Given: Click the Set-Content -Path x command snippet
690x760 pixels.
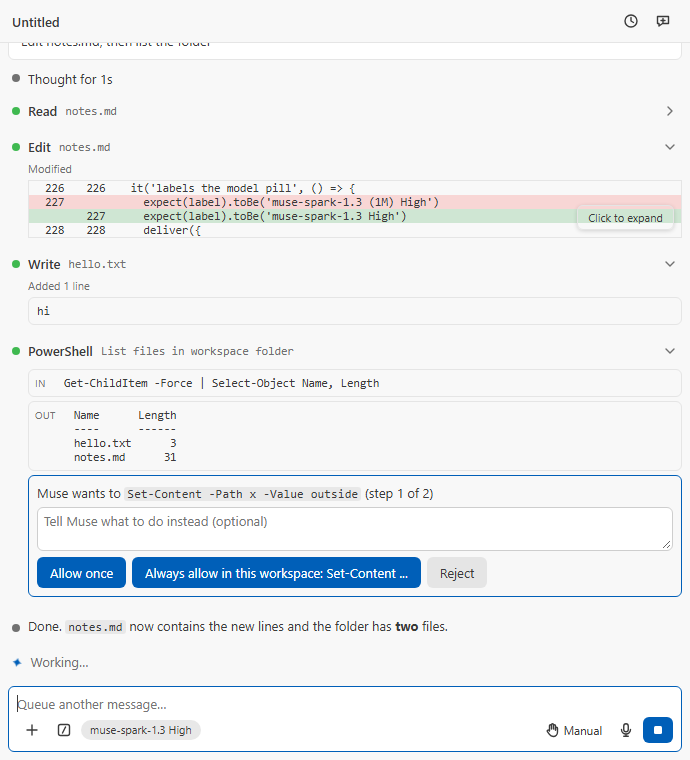Looking at the screenshot, I should point(242,494).
